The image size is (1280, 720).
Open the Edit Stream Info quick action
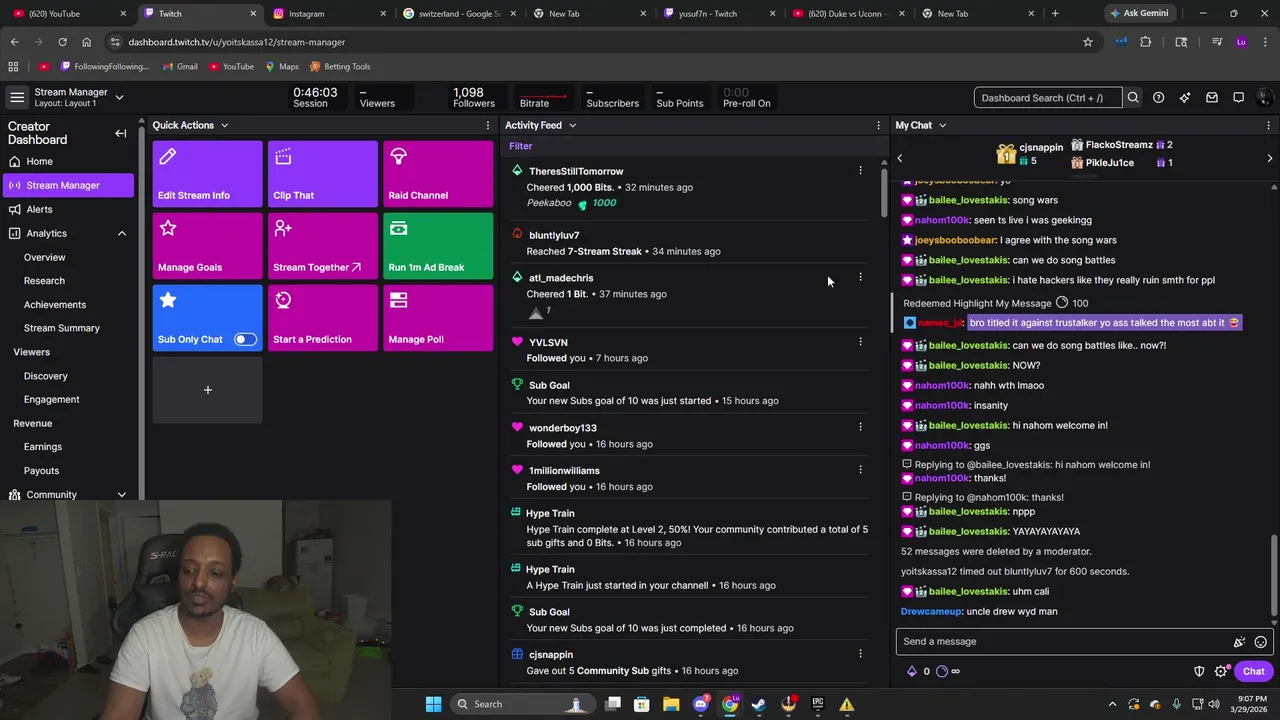[x=207, y=174]
